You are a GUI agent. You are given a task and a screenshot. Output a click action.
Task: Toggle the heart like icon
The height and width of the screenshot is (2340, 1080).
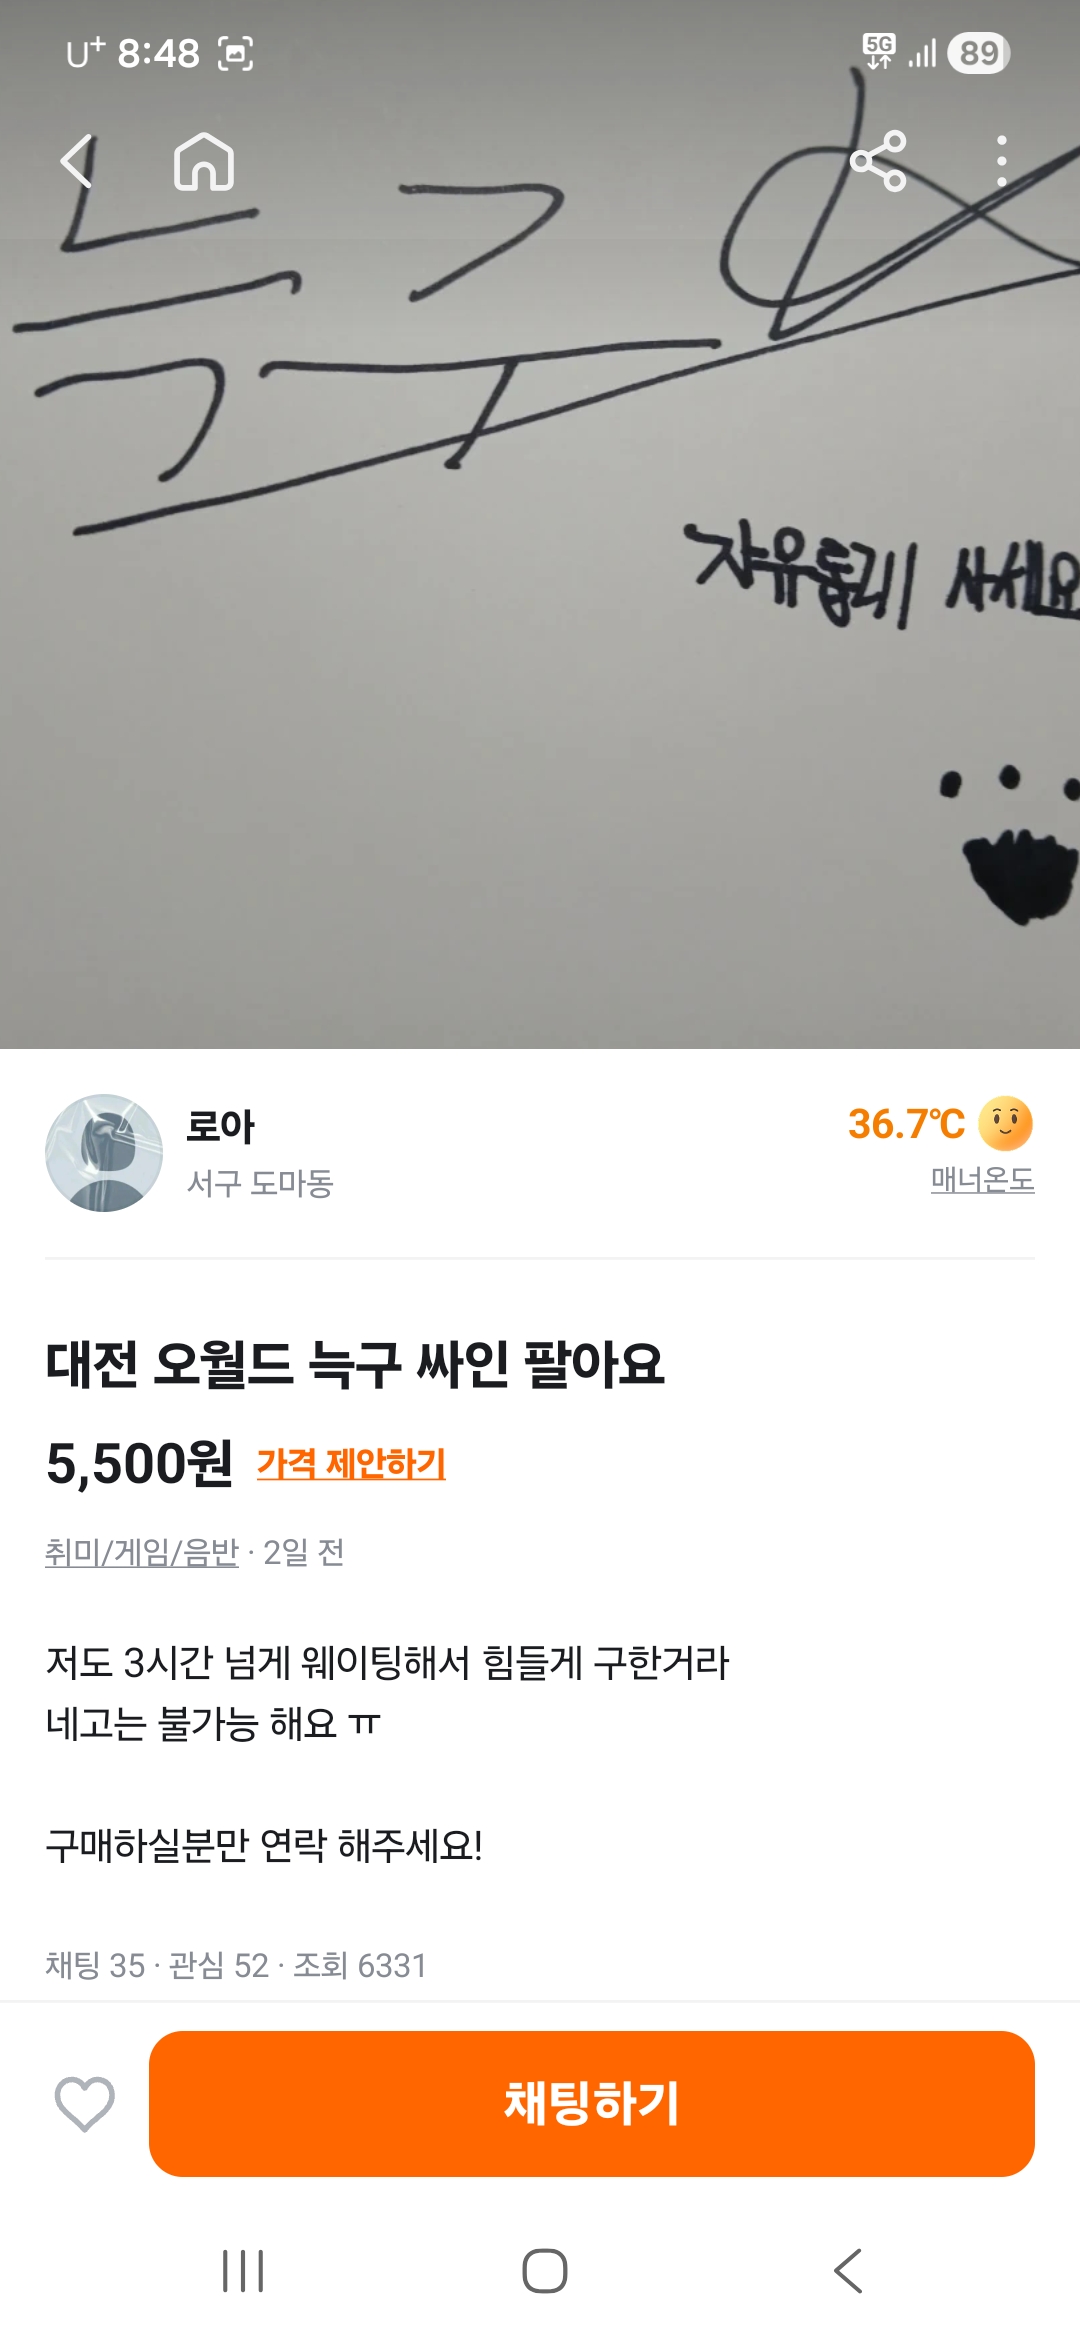[x=84, y=2103]
